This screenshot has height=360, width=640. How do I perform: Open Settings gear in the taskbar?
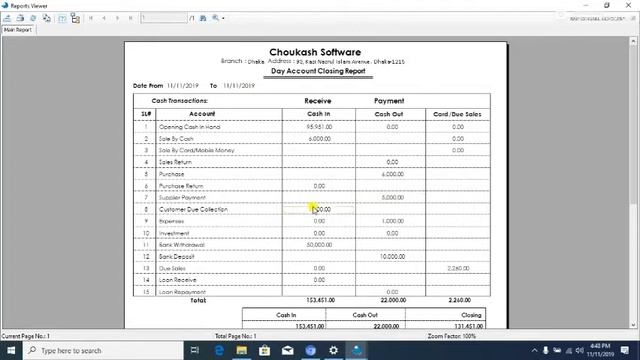(x=333, y=350)
